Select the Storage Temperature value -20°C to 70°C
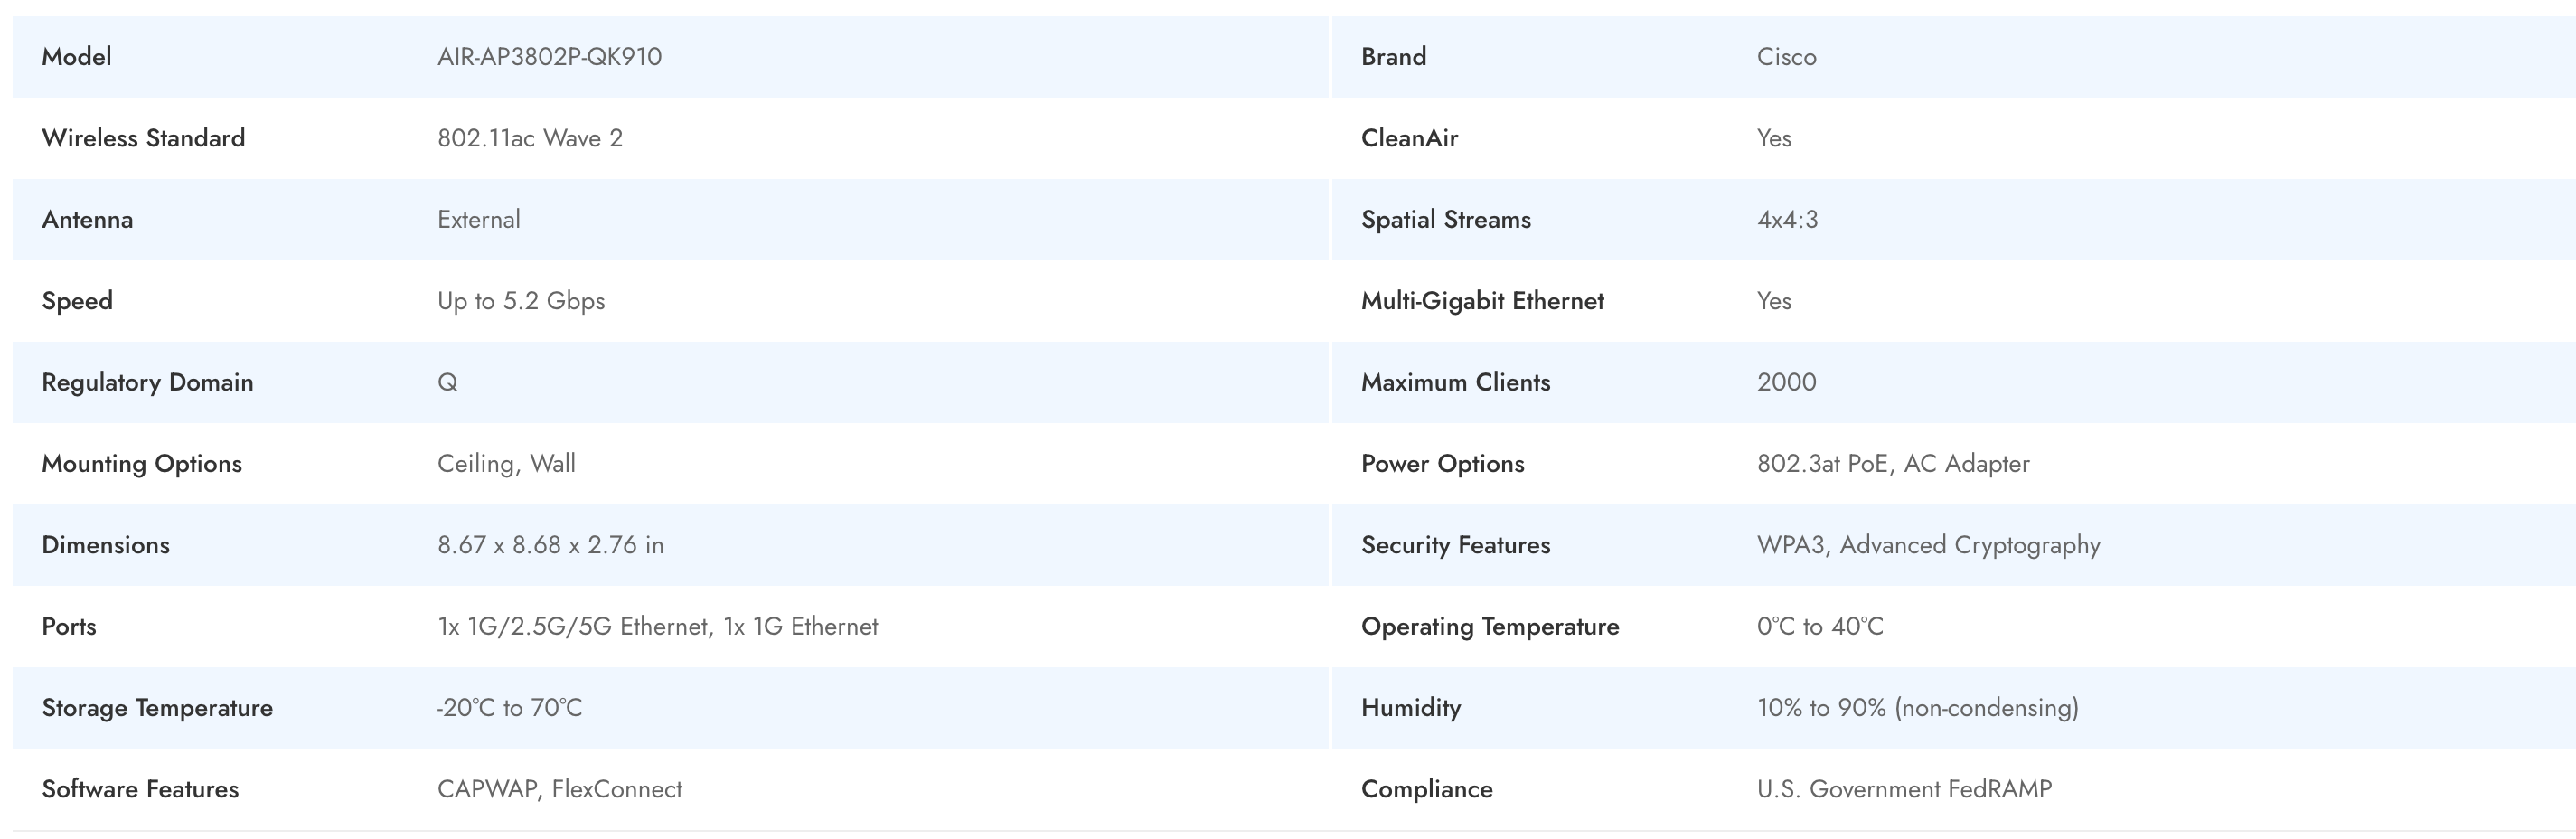Image resolution: width=2576 pixels, height=839 pixels. tap(509, 708)
